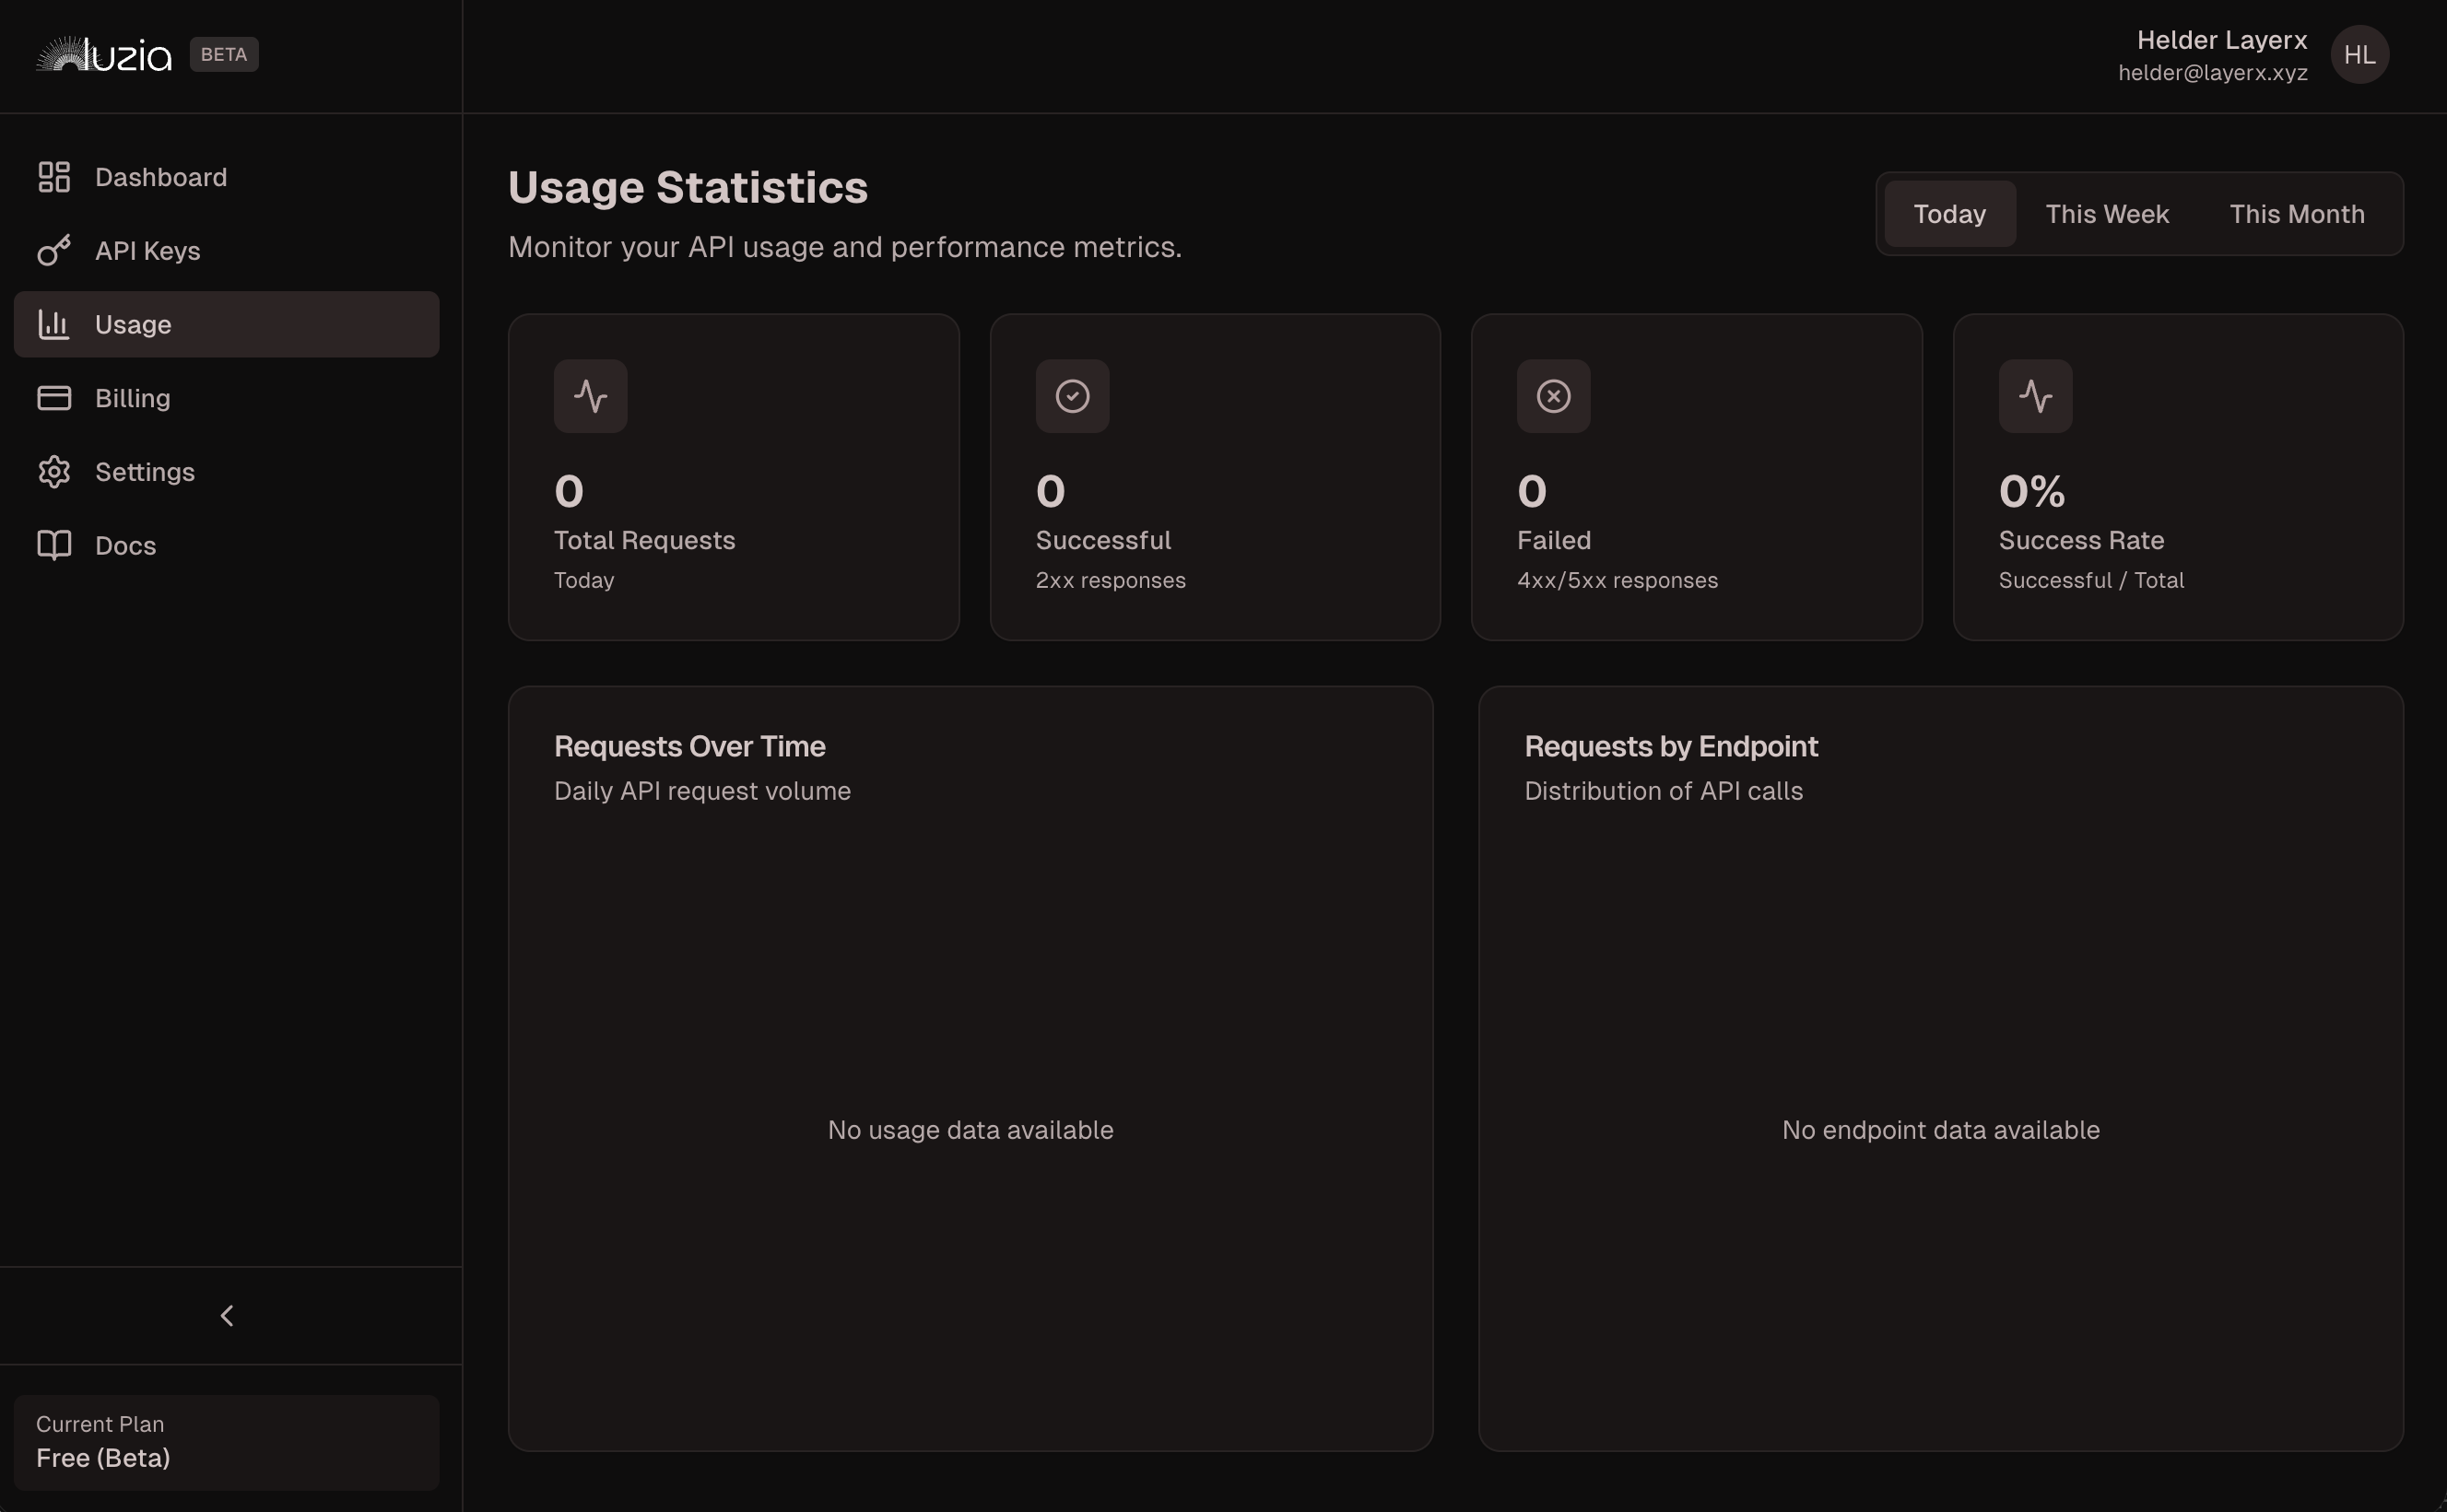The width and height of the screenshot is (2447, 1512).
Task: Click the Billing credit card icon
Action: [x=54, y=397]
